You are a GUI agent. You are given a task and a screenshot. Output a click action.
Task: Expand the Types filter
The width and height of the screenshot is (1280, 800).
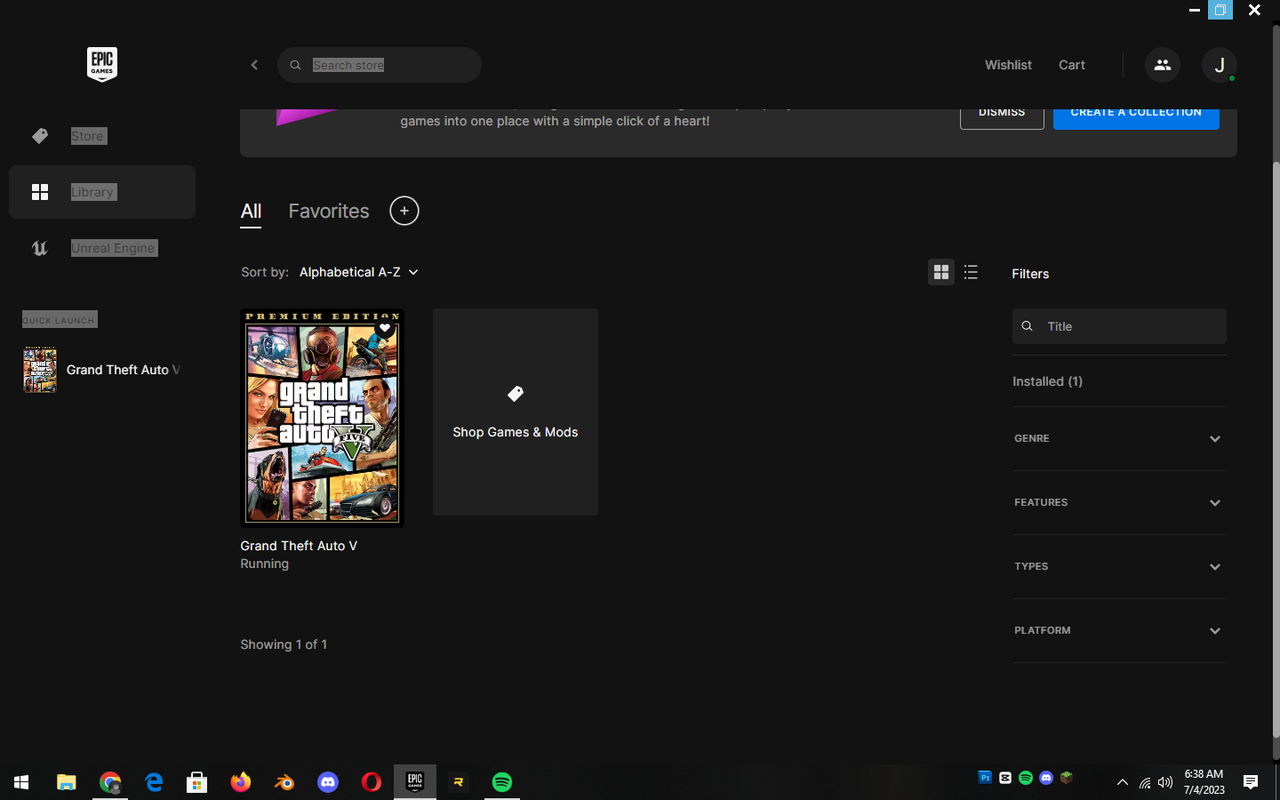(x=1119, y=567)
